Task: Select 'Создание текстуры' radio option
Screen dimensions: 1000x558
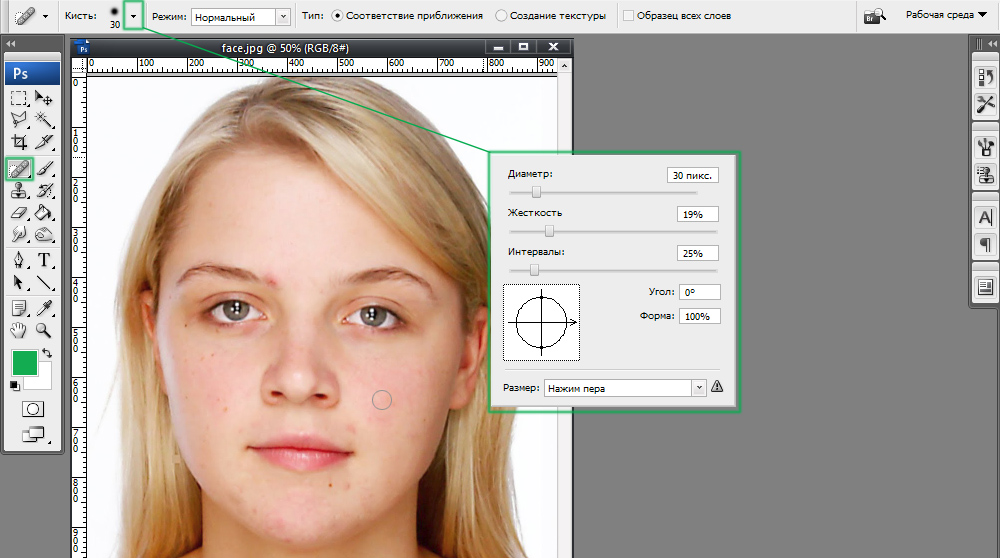Action: point(501,16)
